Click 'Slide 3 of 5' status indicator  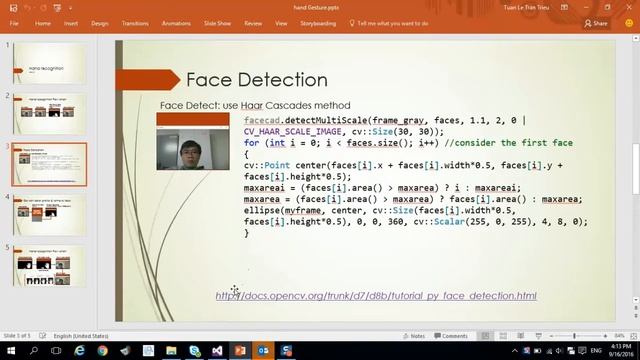[x=17, y=336]
